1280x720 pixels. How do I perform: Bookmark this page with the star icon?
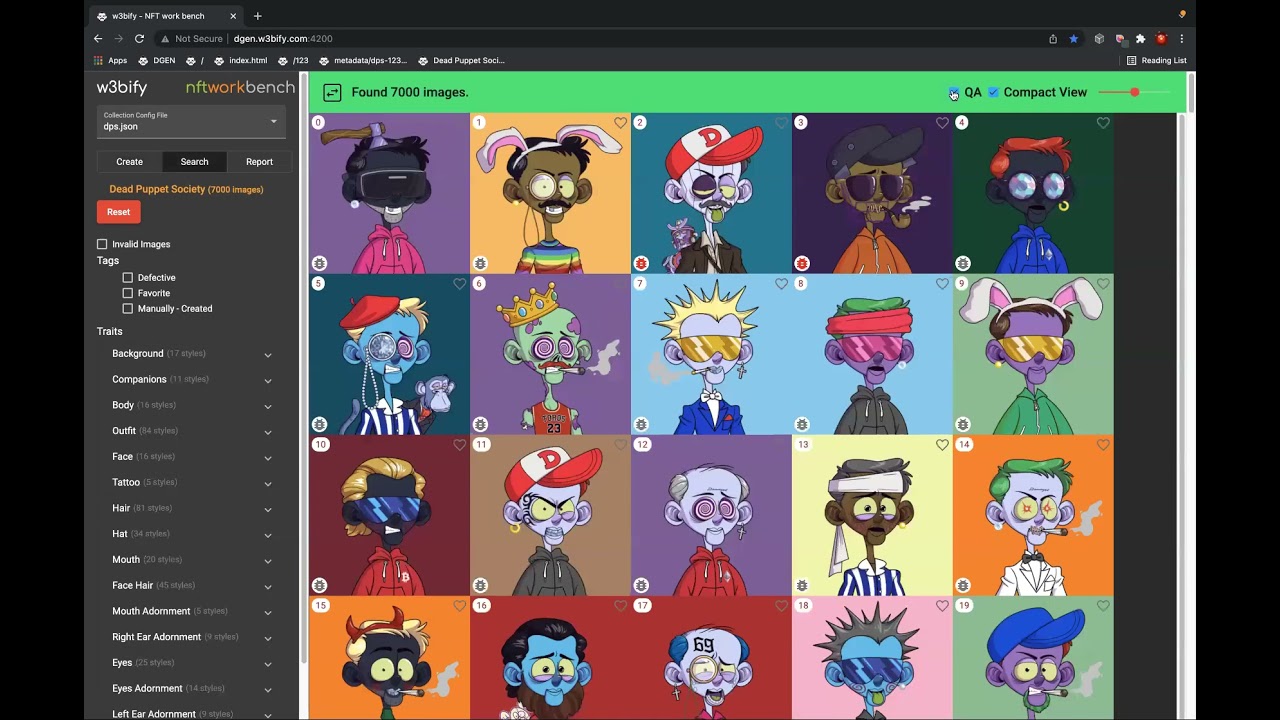click(x=1073, y=39)
